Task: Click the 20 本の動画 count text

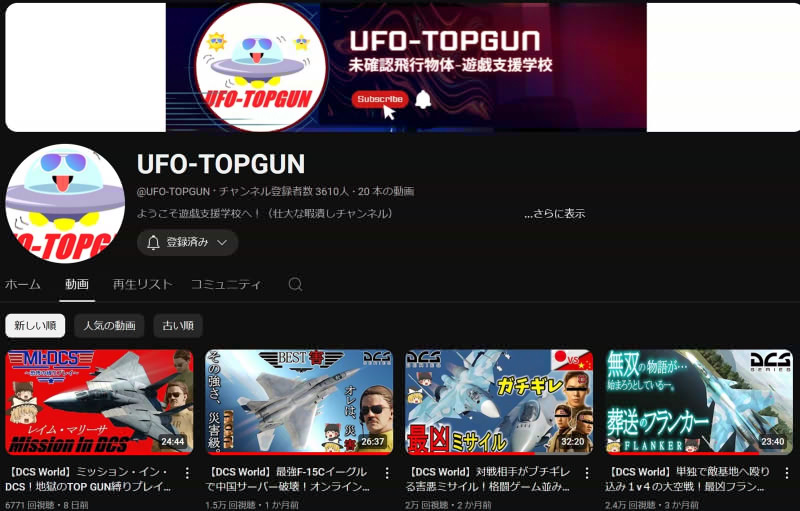Action: (386, 192)
